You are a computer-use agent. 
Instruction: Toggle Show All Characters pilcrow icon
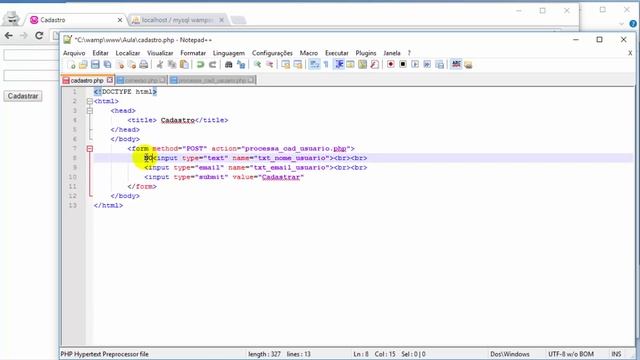click(x=326, y=64)
